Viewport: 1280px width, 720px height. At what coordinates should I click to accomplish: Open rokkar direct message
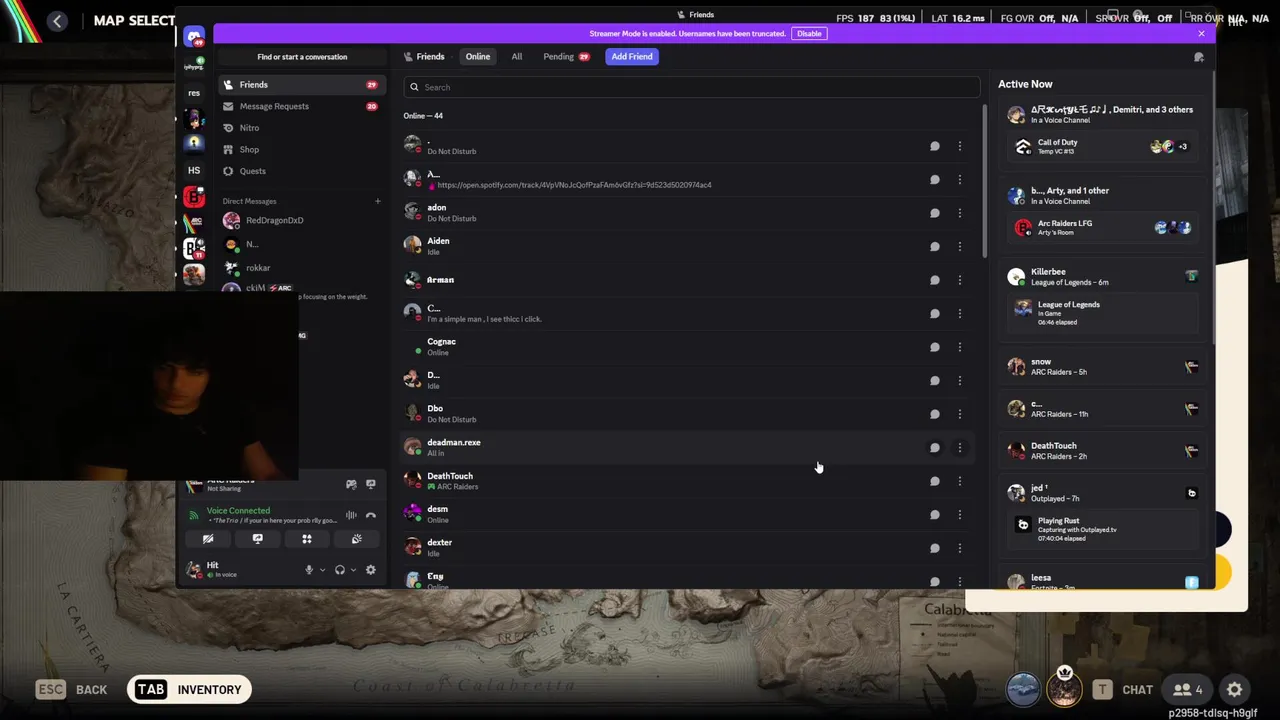point(302,268)
